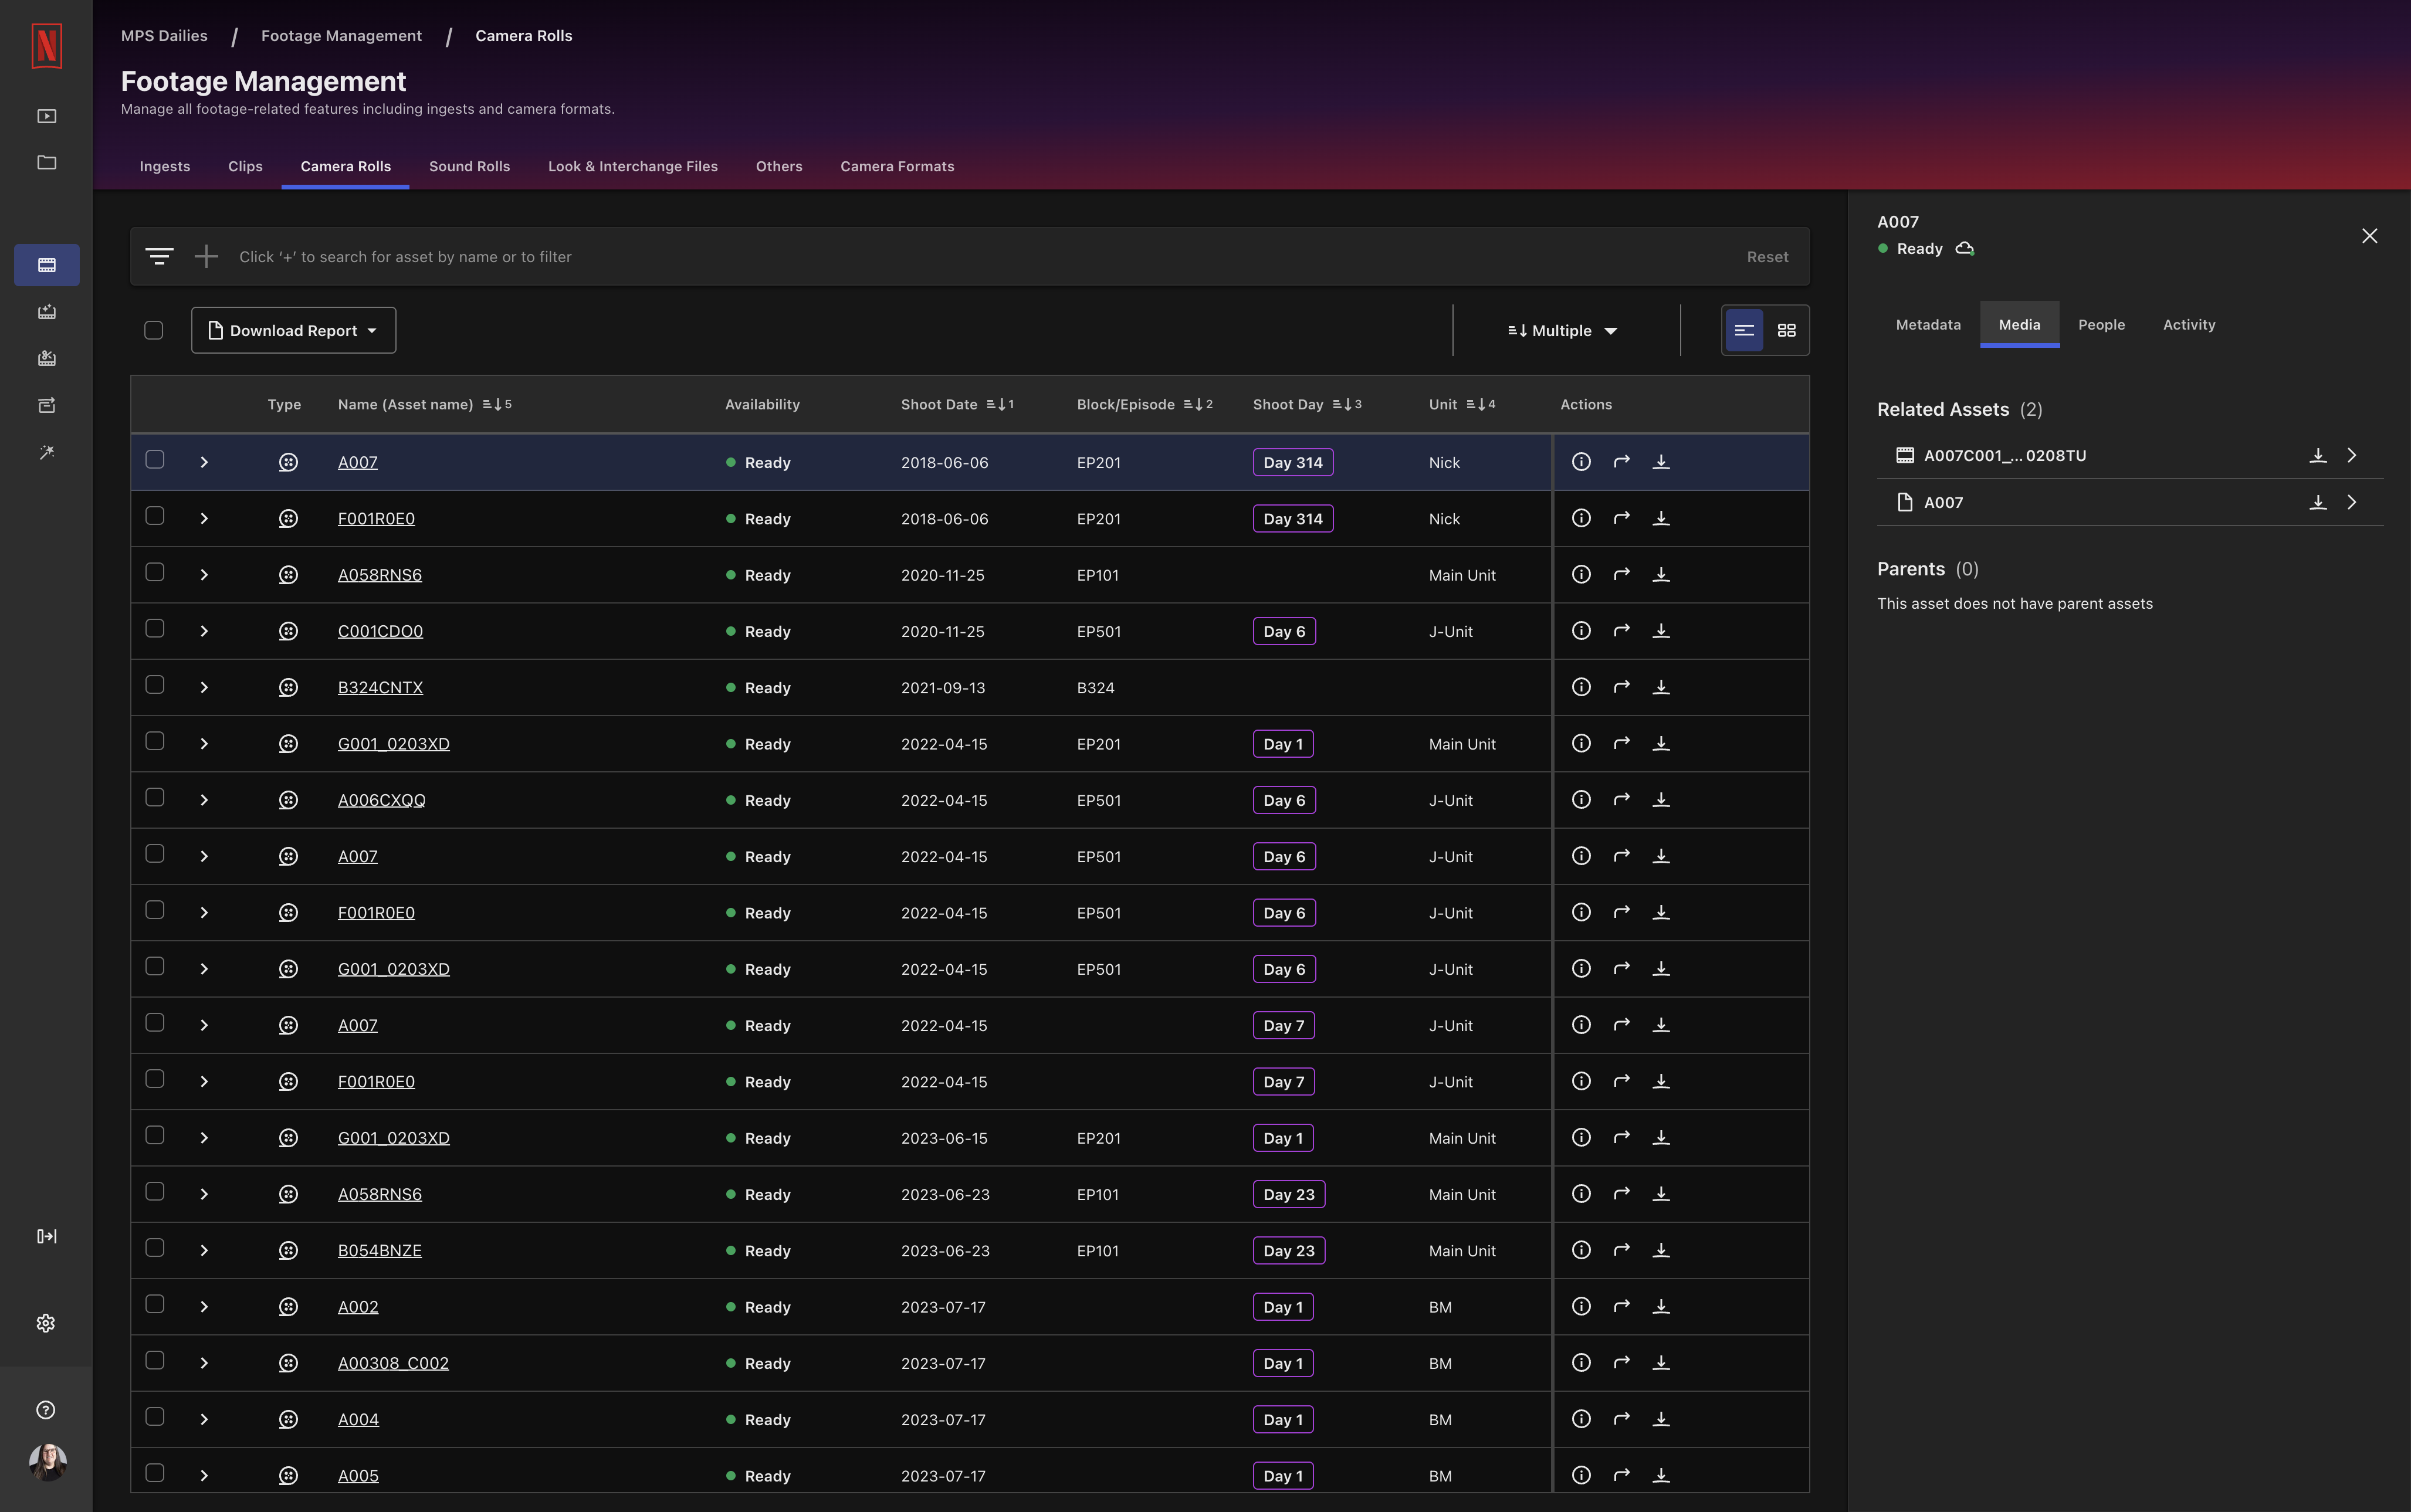Image resolution: width=2411 pixels, height=1512 pixels.
Task: Select the scissors film icon in the sidebar
Action: pos(46,358)
